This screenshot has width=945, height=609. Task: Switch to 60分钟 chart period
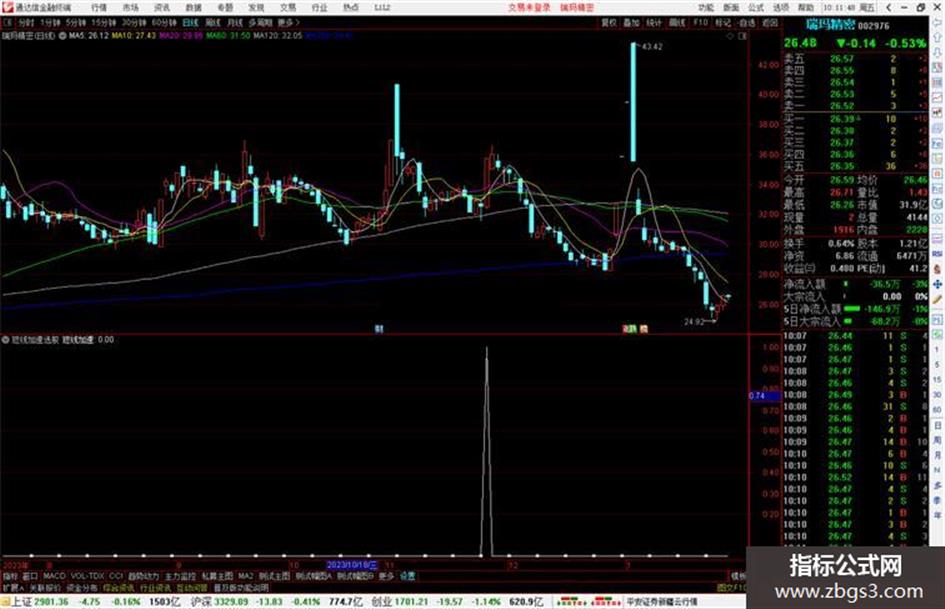click(164, 22)
